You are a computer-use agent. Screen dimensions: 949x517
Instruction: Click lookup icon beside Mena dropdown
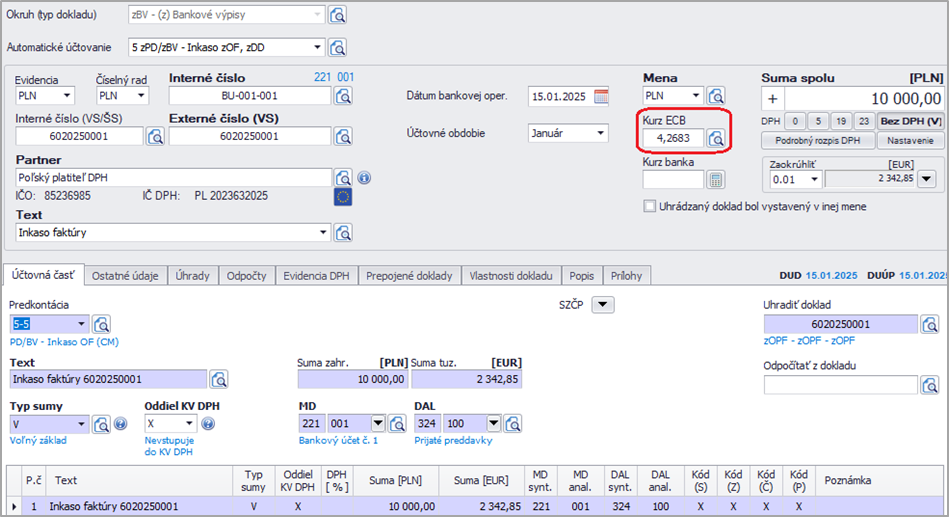[716, 96]
